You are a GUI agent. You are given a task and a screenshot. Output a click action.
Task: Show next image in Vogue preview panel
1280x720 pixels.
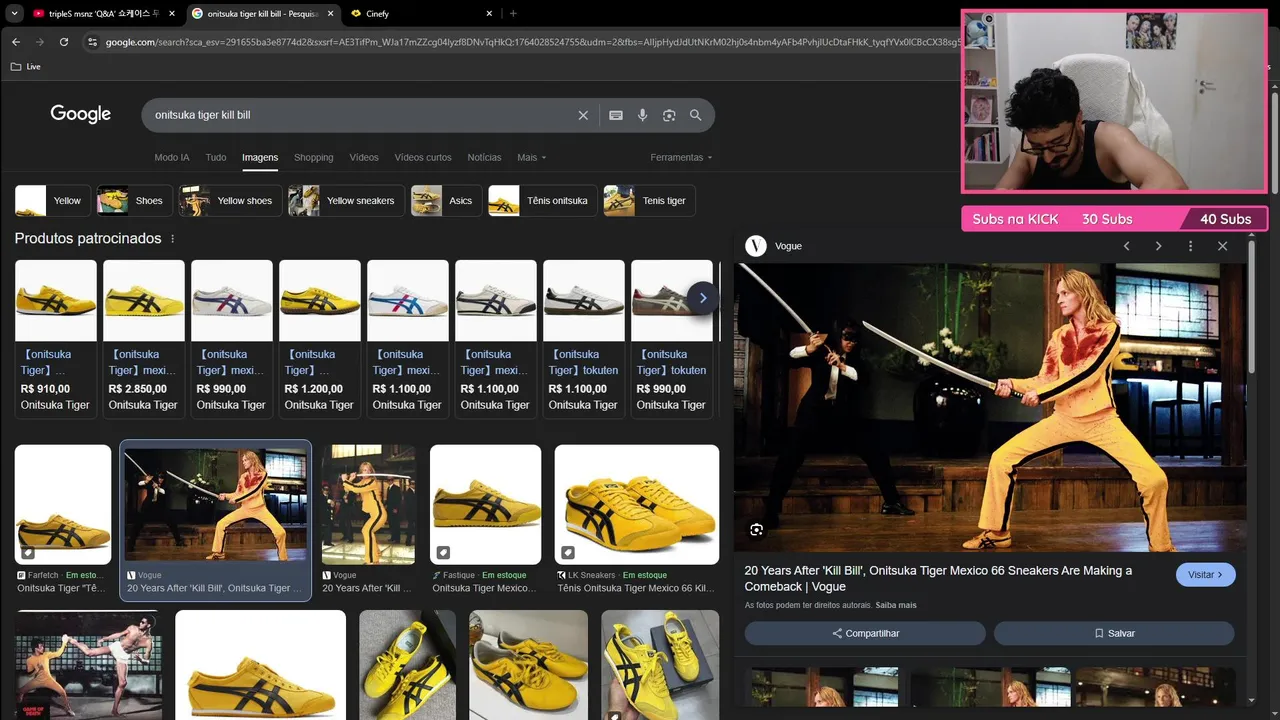tap(1158, 246)
